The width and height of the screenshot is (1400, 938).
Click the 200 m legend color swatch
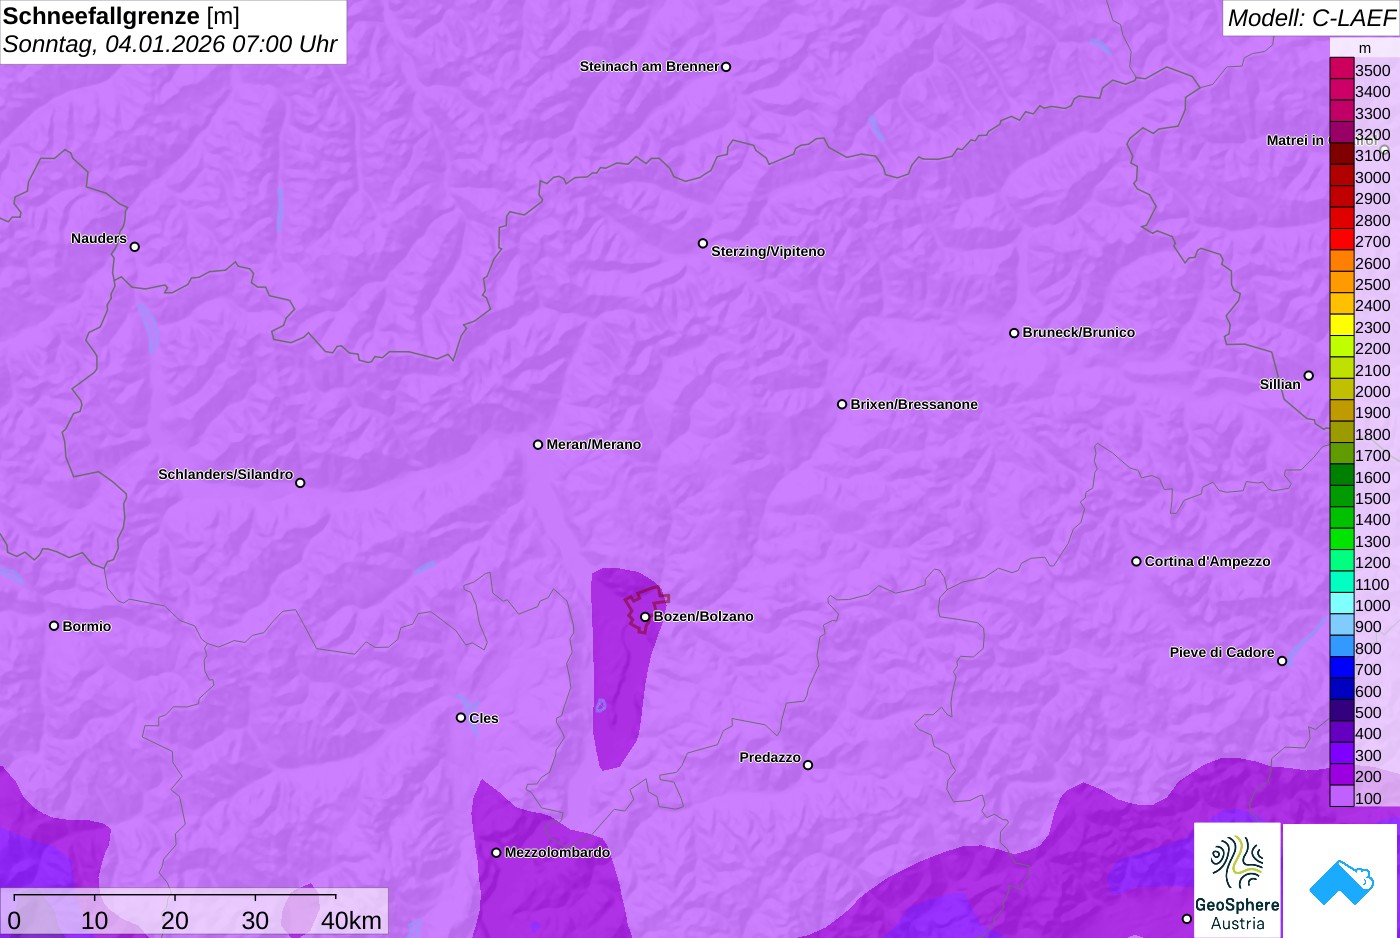[1341, 775]
